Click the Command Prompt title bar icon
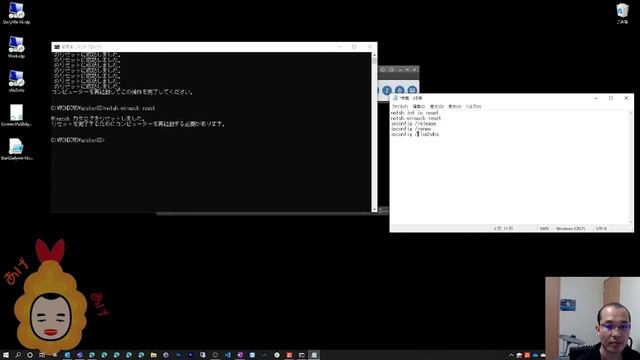Image resolution: width=640 pixels, height=360 pixels. pyautogui.click(x=57, y=47)
